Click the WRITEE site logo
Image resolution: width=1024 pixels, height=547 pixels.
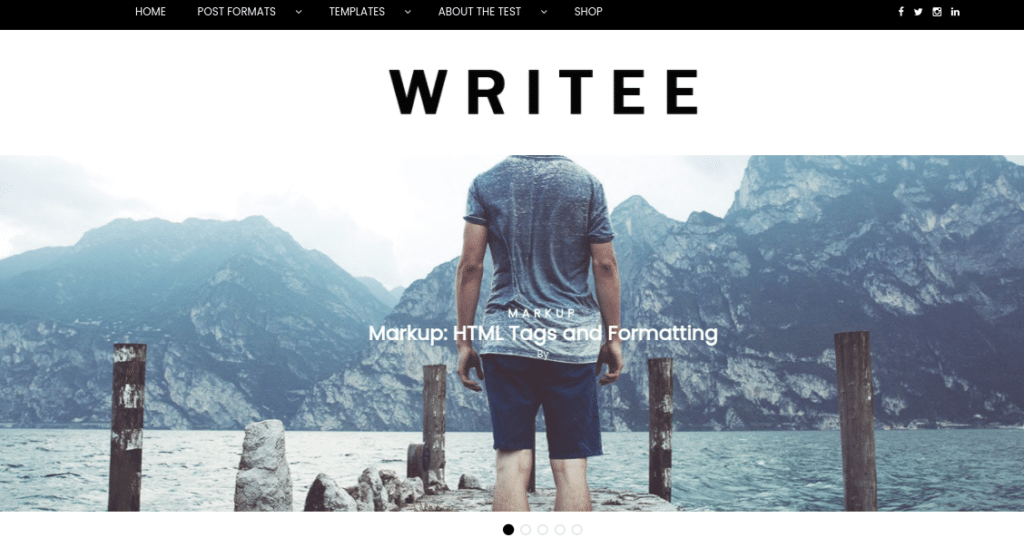pyautogui.click(x=545, y=92)
